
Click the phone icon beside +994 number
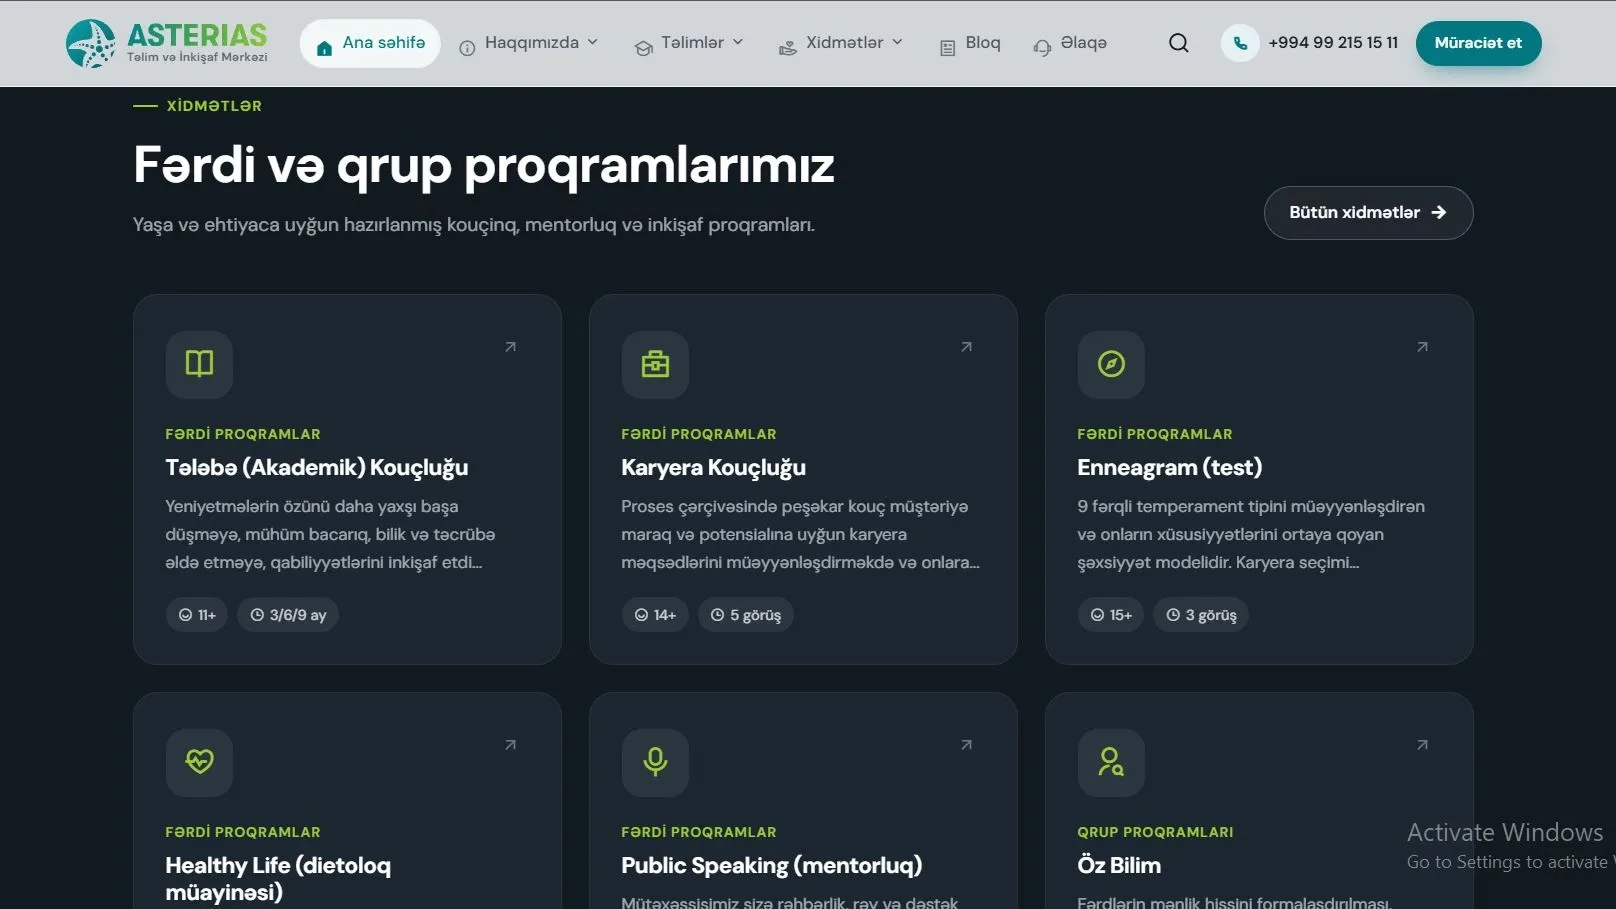pyautogui.click(x=1240, y=43)
